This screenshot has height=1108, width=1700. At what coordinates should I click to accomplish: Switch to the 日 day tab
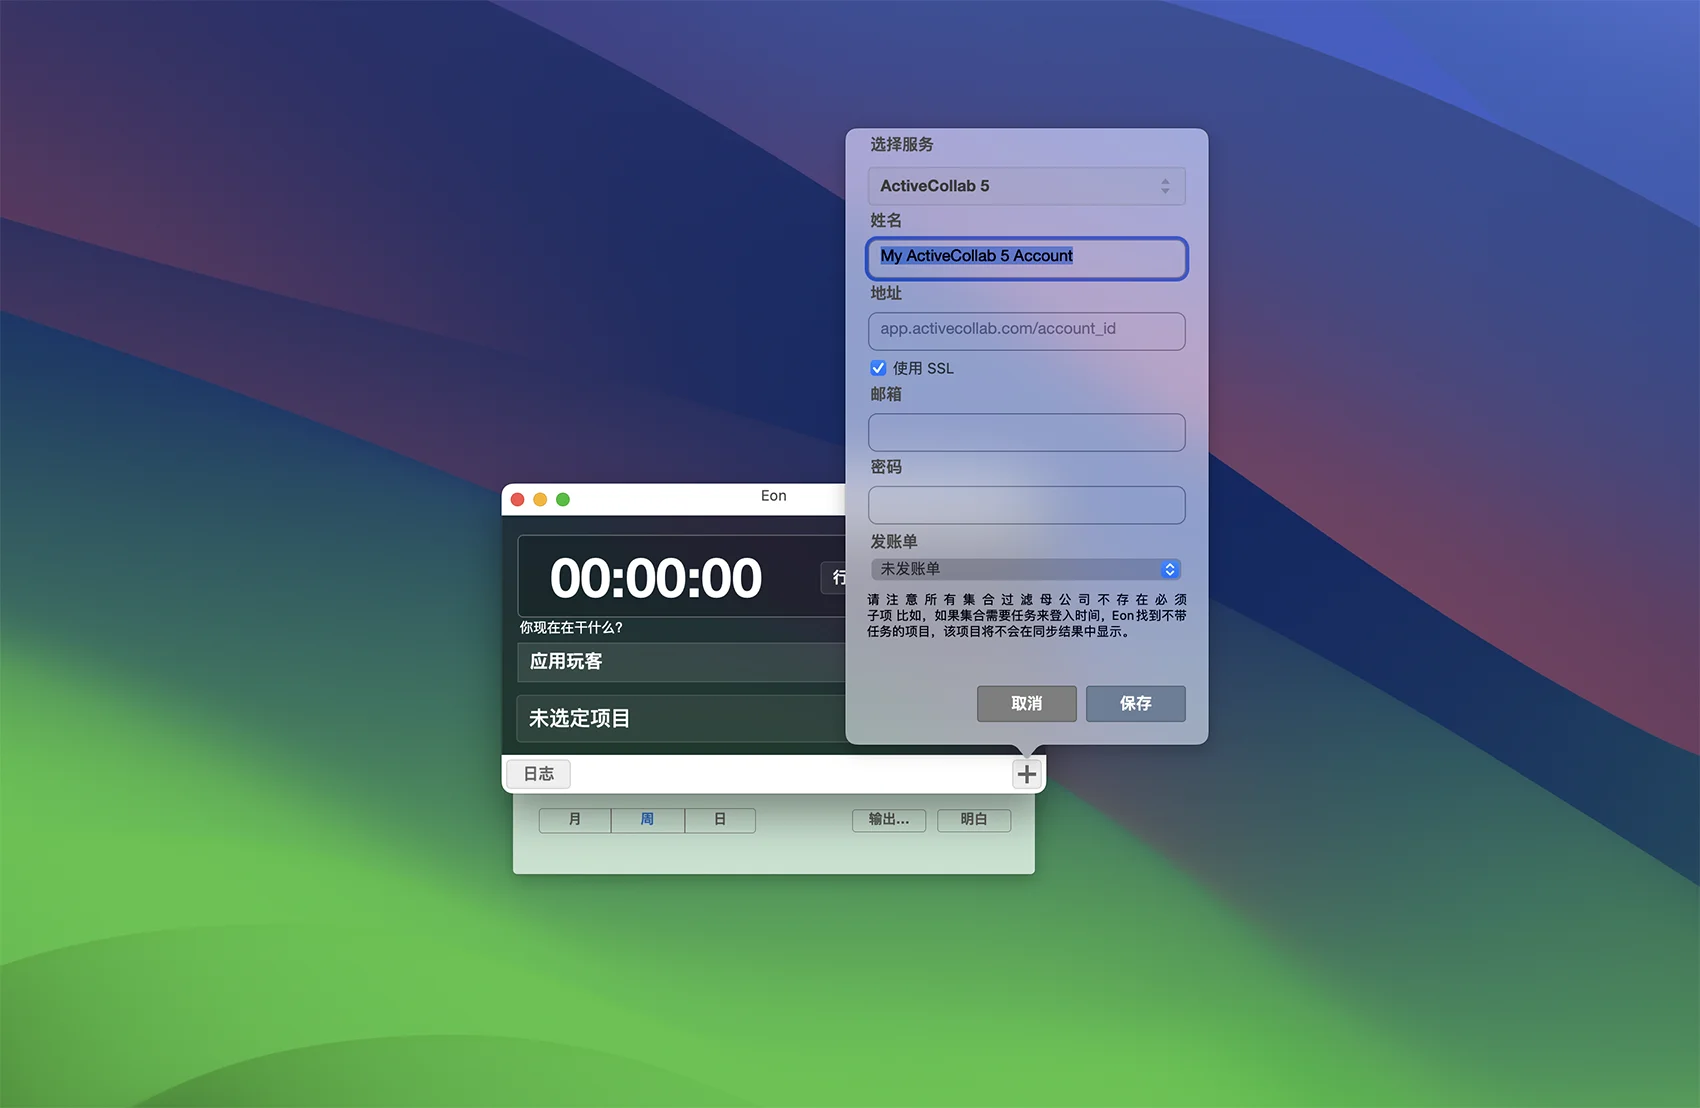pyautogui.click(x=720, y=820)
